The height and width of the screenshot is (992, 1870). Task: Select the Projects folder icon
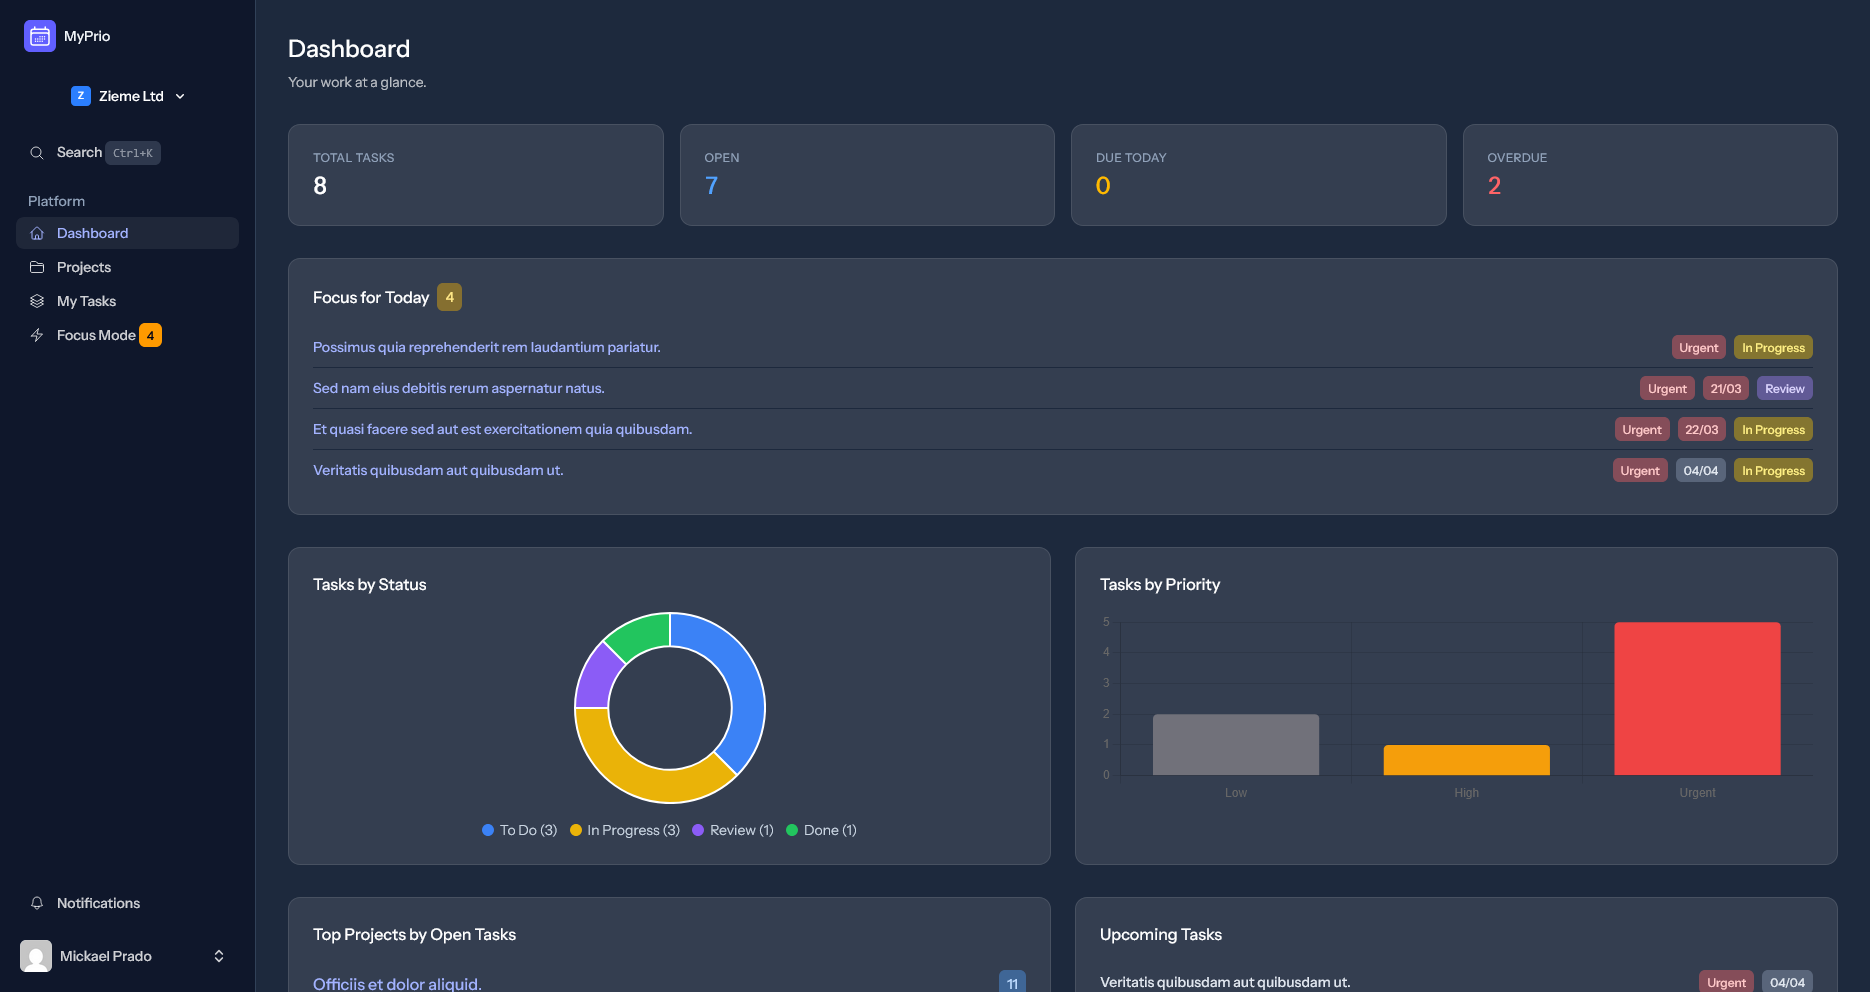pyautogui.click(x=37, y=267)
